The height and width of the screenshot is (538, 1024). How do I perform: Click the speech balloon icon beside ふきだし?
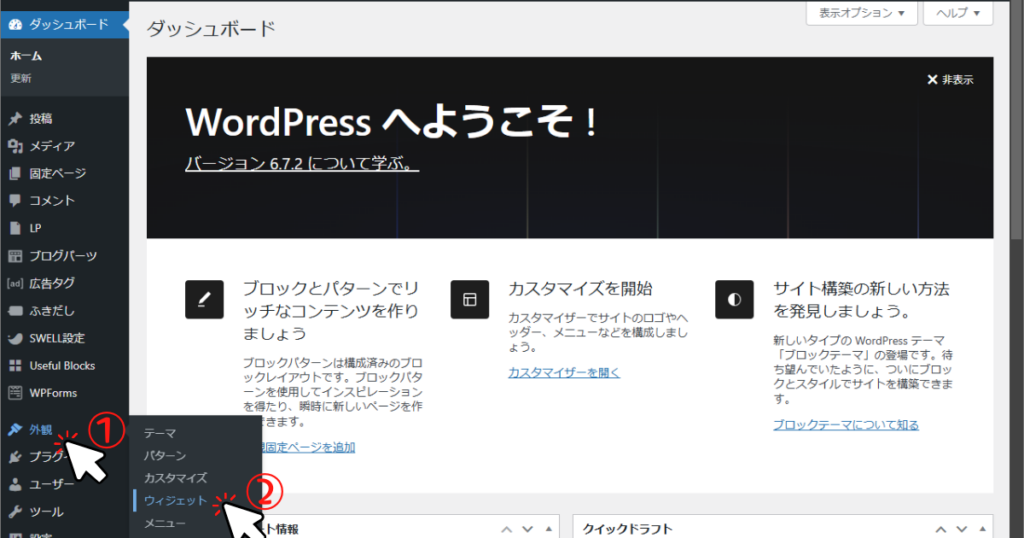tap(15, 311)
